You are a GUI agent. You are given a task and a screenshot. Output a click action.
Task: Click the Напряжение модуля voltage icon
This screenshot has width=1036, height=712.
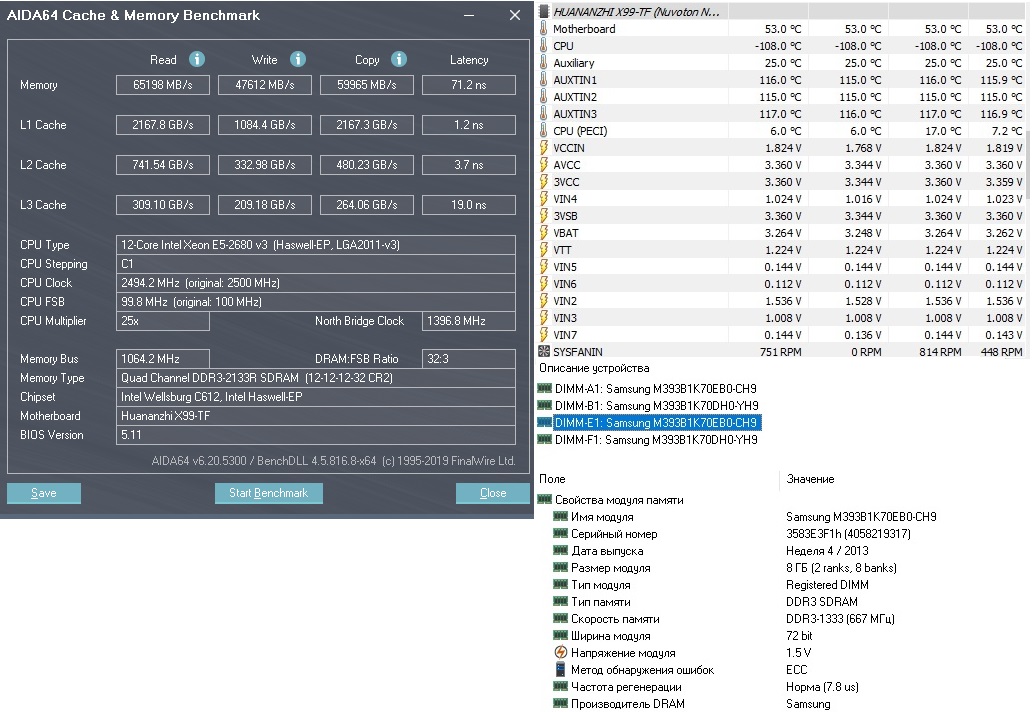(560, 652)
